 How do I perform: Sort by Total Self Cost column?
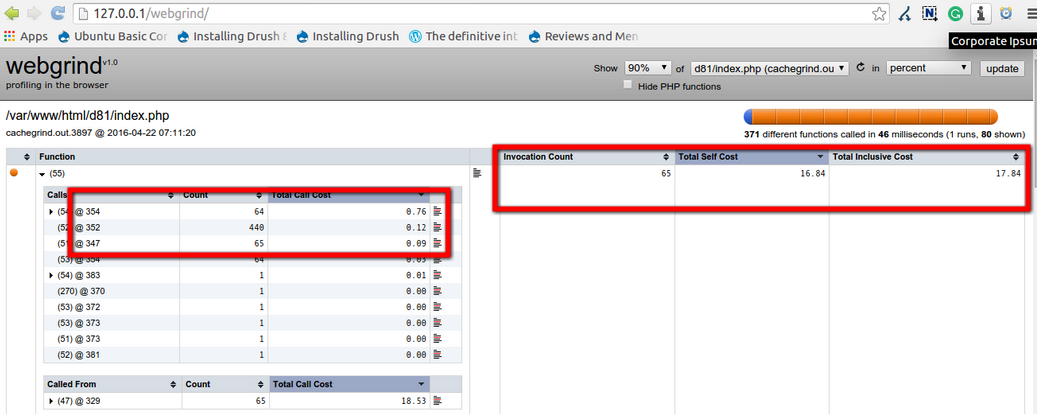(x=752, y=157)
